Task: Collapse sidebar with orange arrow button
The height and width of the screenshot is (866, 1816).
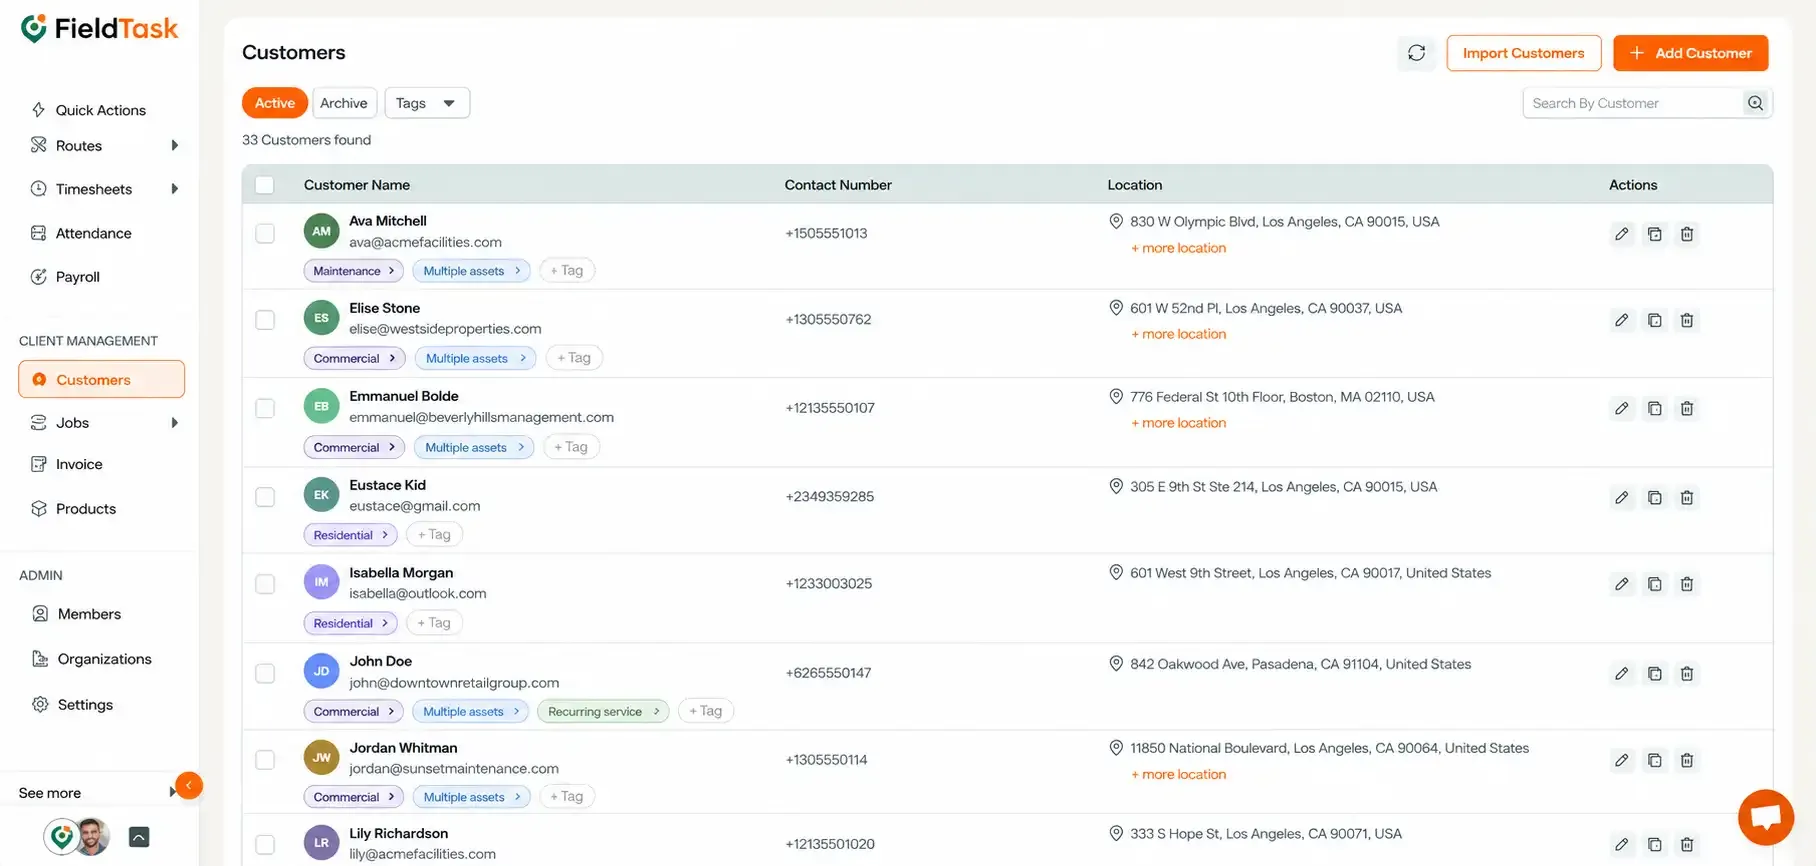Action: point(188,786)
